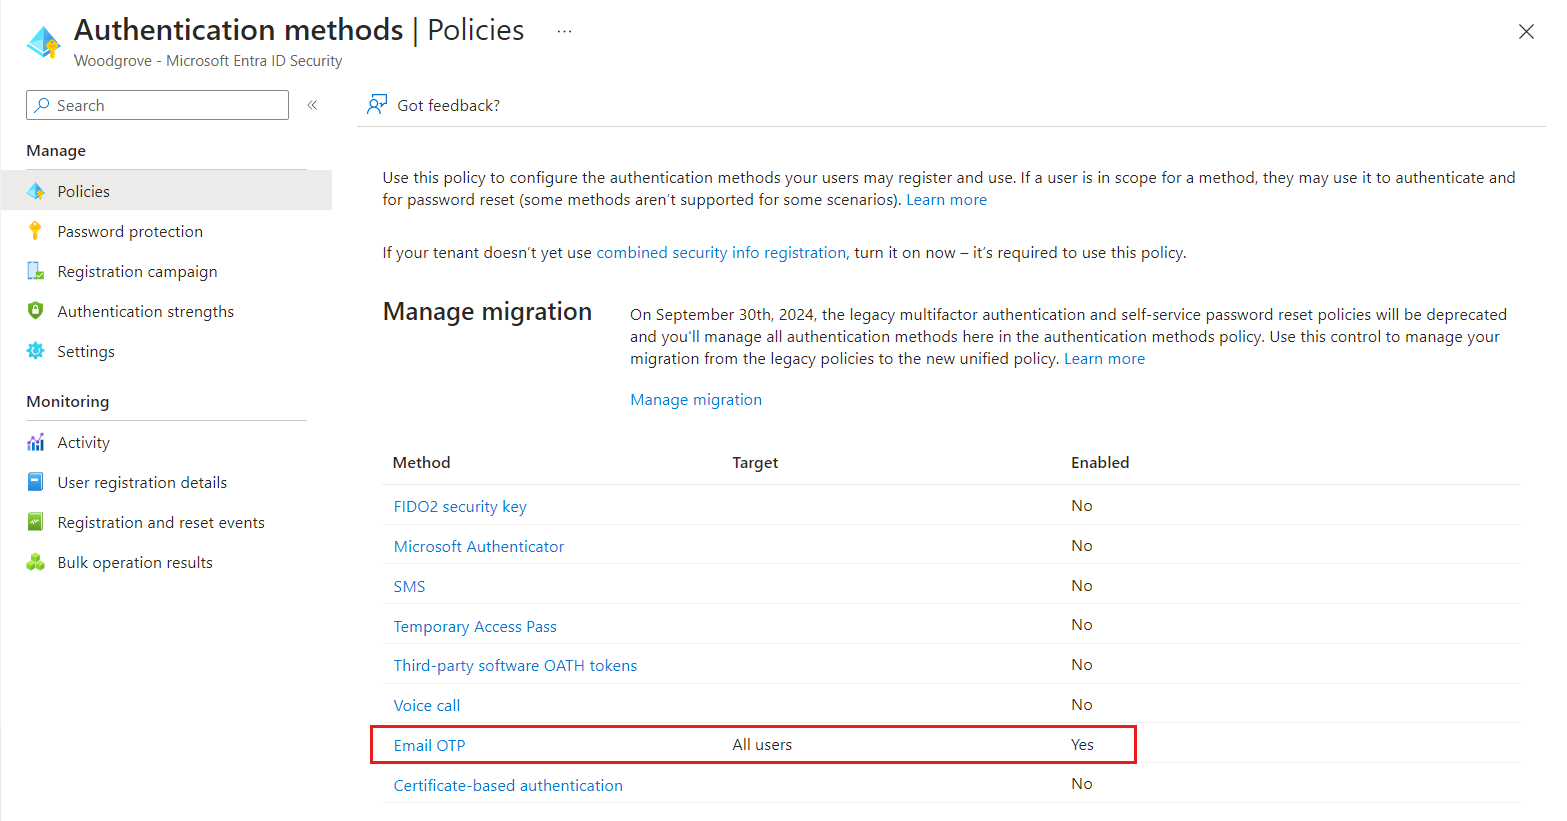Screen dimensions: 1567x821
Task: Open the Email OTP method
Action: [x=429, y=745]
